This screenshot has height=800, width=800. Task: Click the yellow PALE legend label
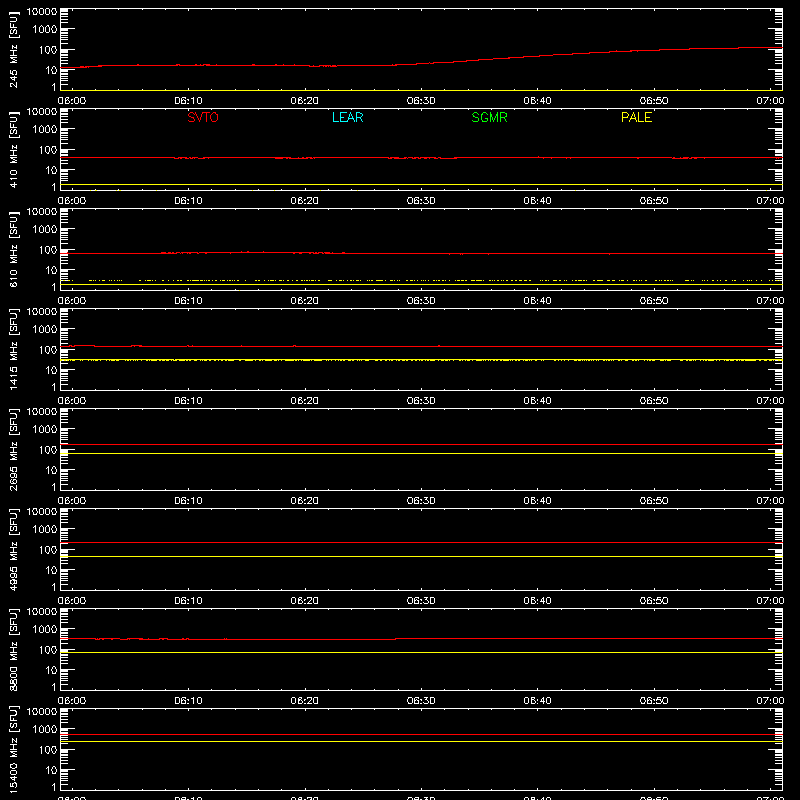coord(636,117)
